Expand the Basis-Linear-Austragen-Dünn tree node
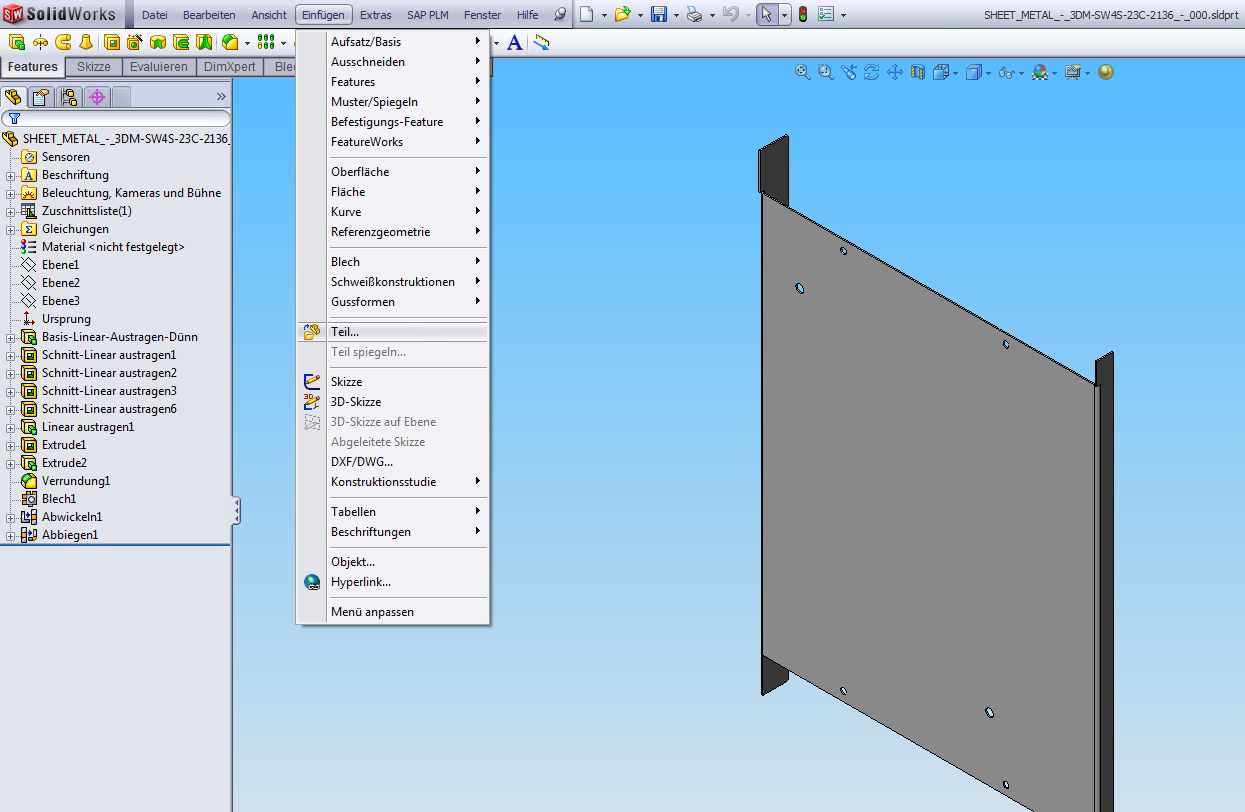 tap(10, 337)
